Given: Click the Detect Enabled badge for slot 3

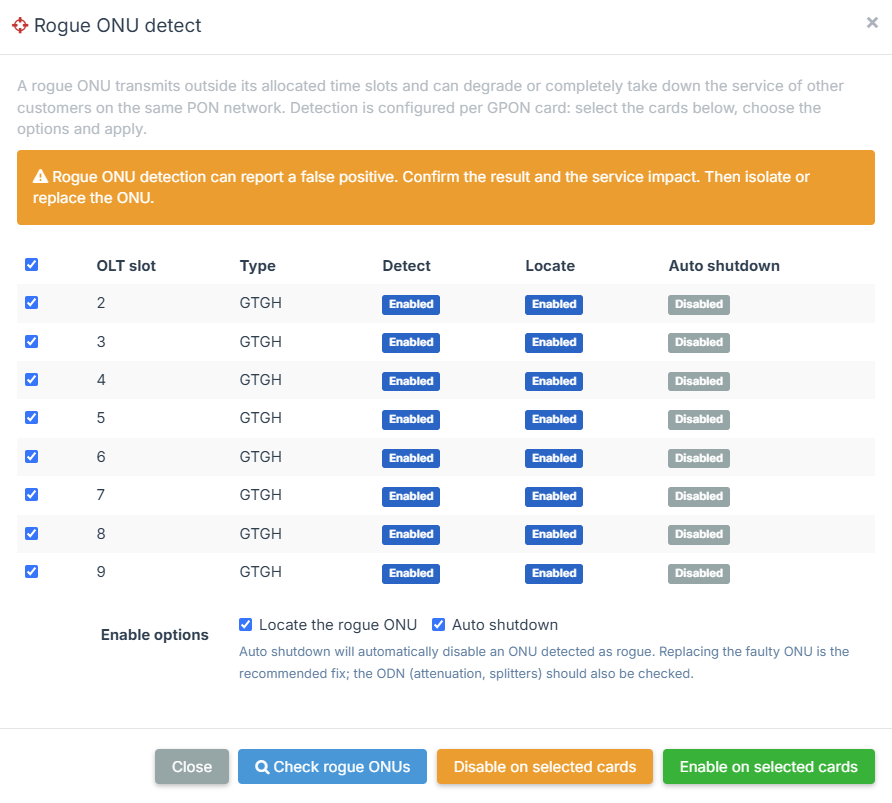Looking at the screenshot, I should 411,342.
